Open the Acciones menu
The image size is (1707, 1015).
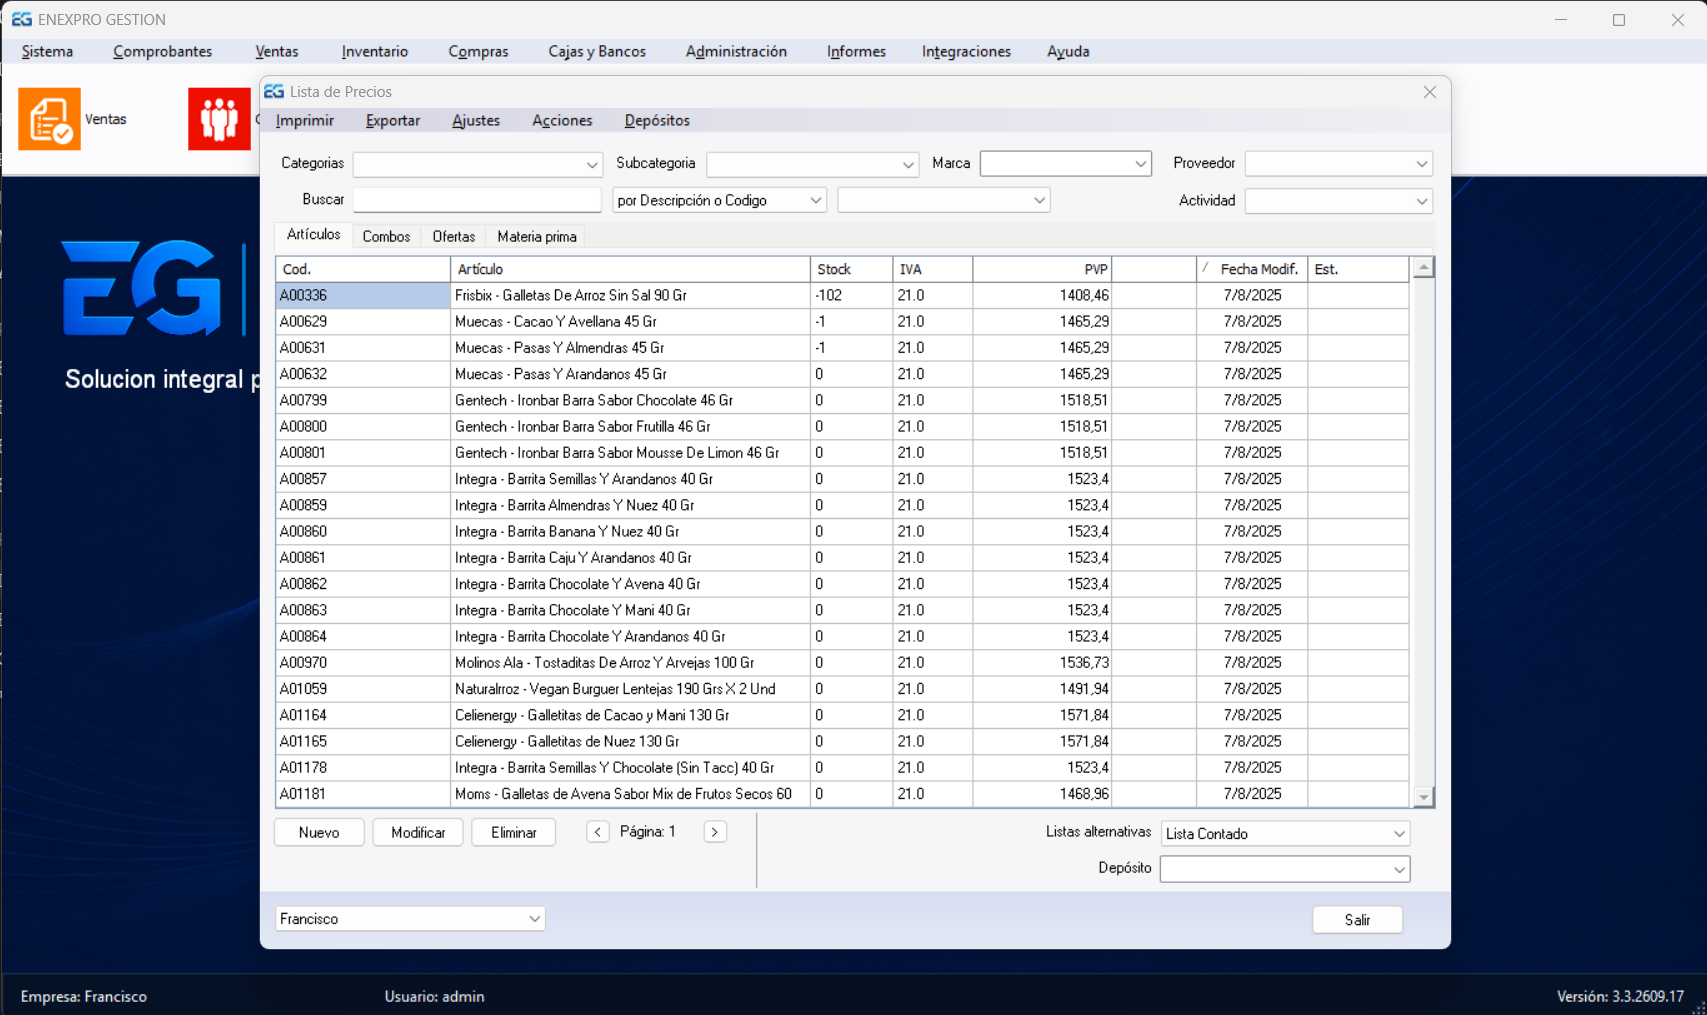tap(562, 121)
